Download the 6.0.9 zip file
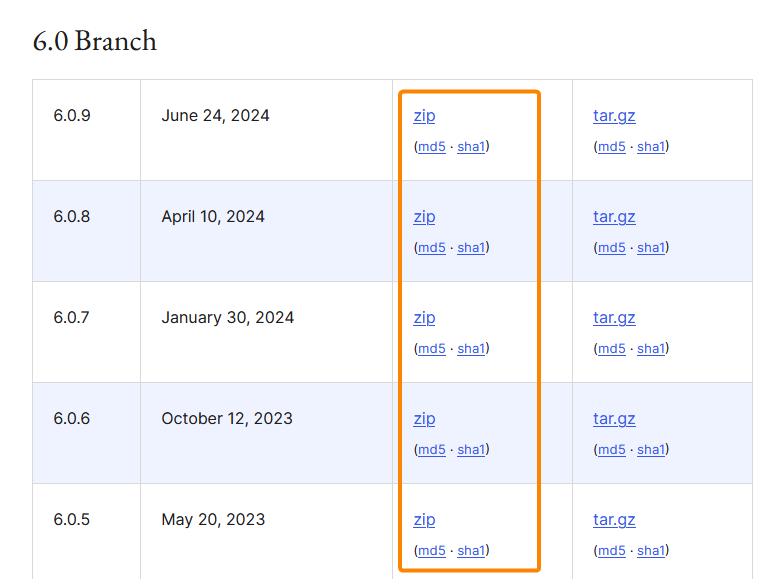 [x=424, y=116]
